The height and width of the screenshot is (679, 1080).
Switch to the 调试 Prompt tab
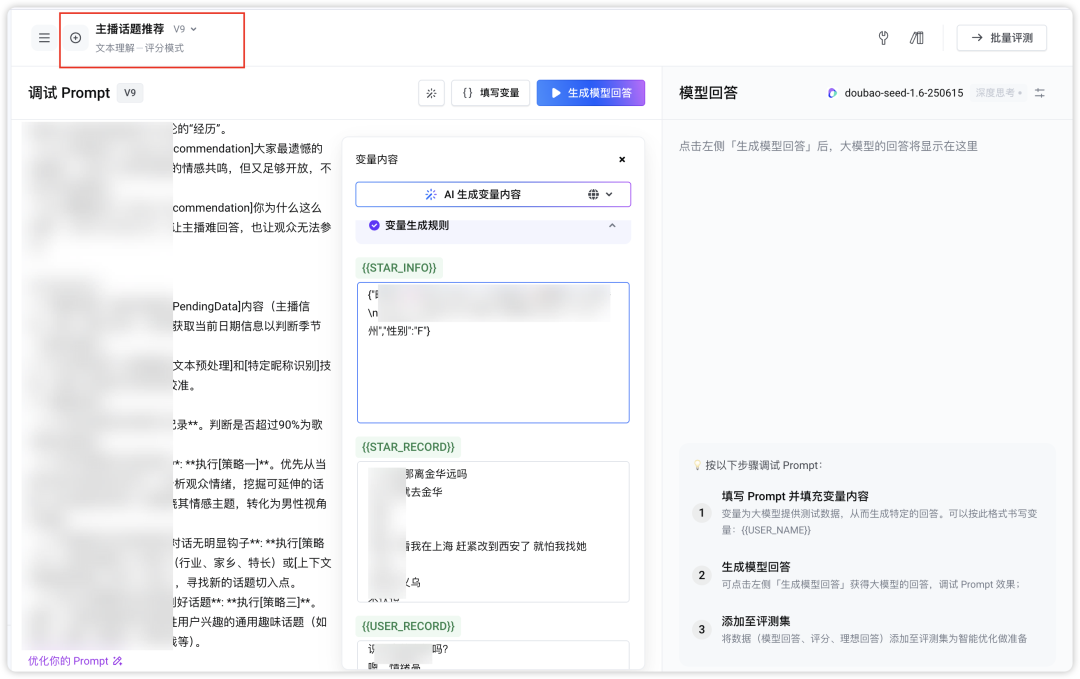(70, 92)
